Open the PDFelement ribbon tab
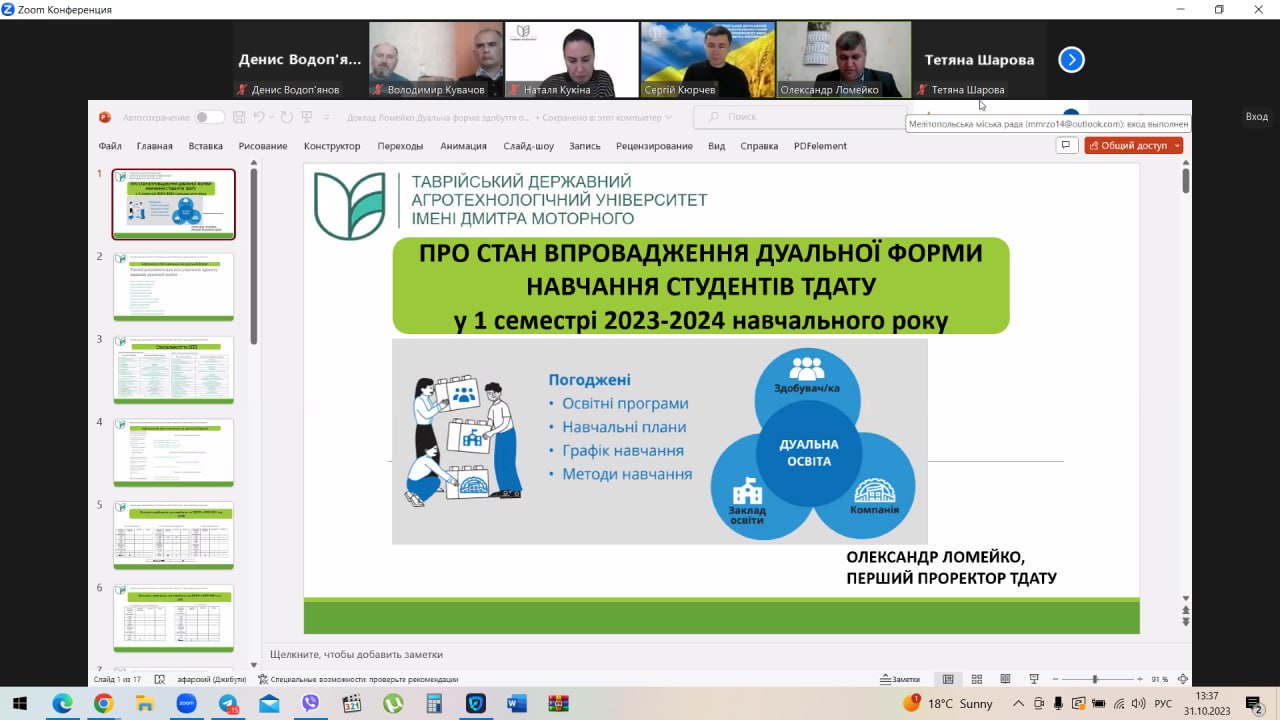This screenshot has height=720, width=1280. (x=820, y=146)
